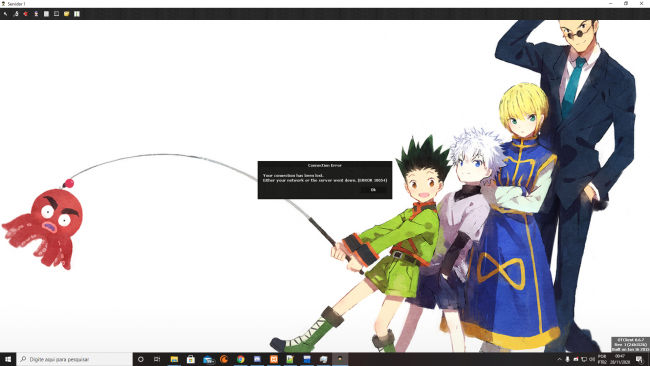Open the character figure icon in toolbar
Image resolution: width=650 pixels, height=366 pixels.
(36, 14)
